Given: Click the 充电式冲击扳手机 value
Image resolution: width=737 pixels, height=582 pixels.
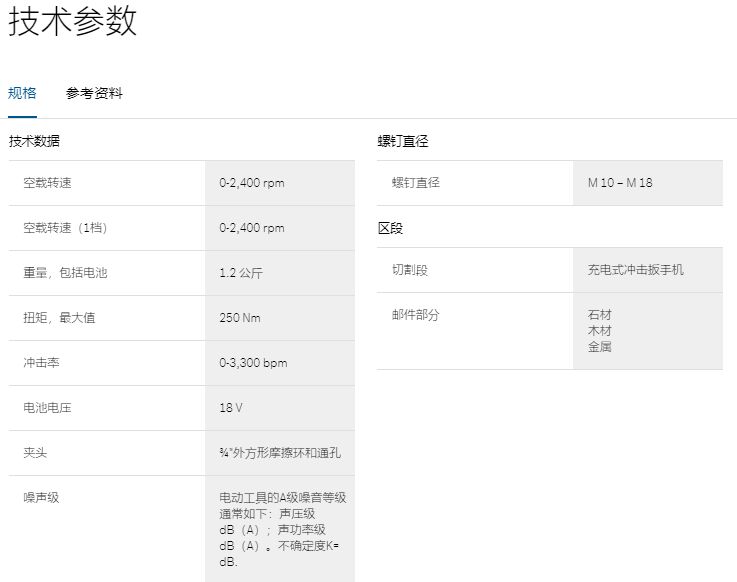Looking at the screenshot, I should point(636,270).
